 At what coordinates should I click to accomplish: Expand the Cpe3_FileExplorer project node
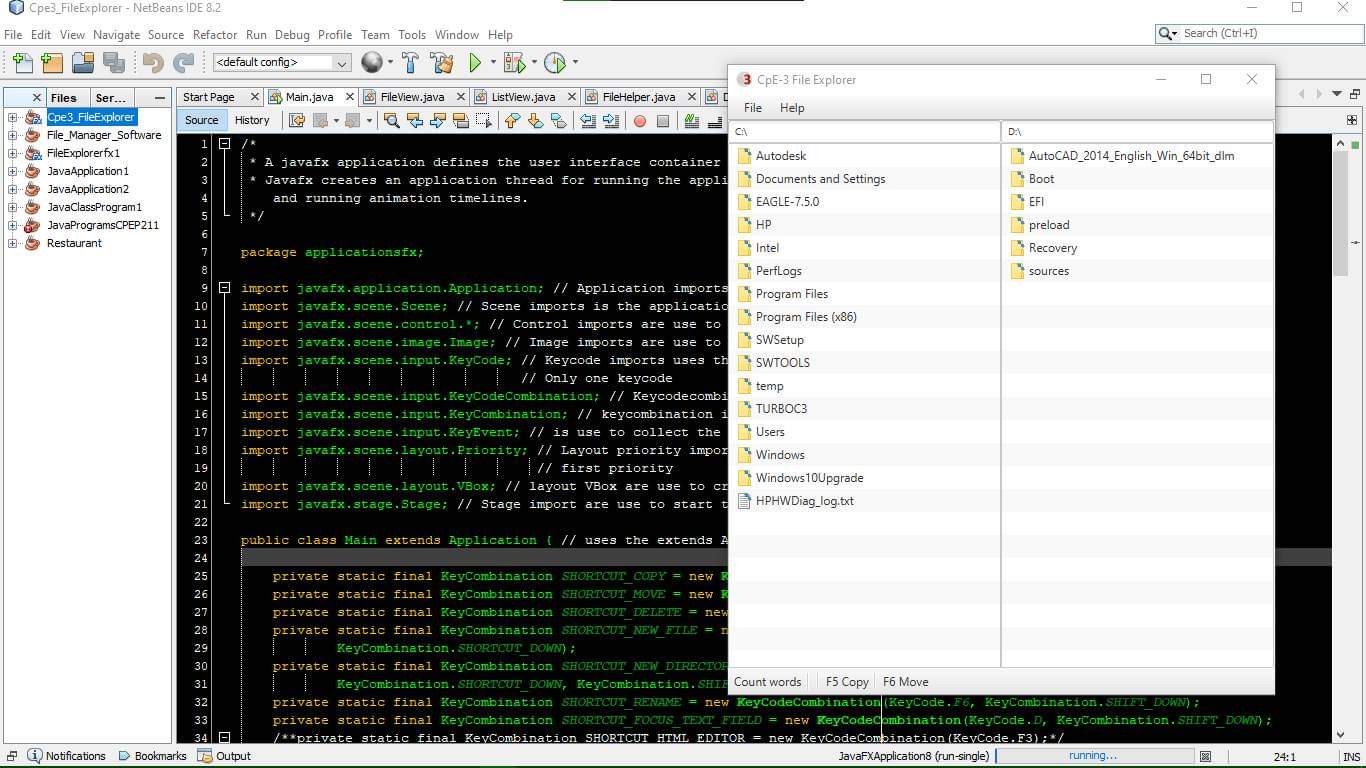point(13,117)
